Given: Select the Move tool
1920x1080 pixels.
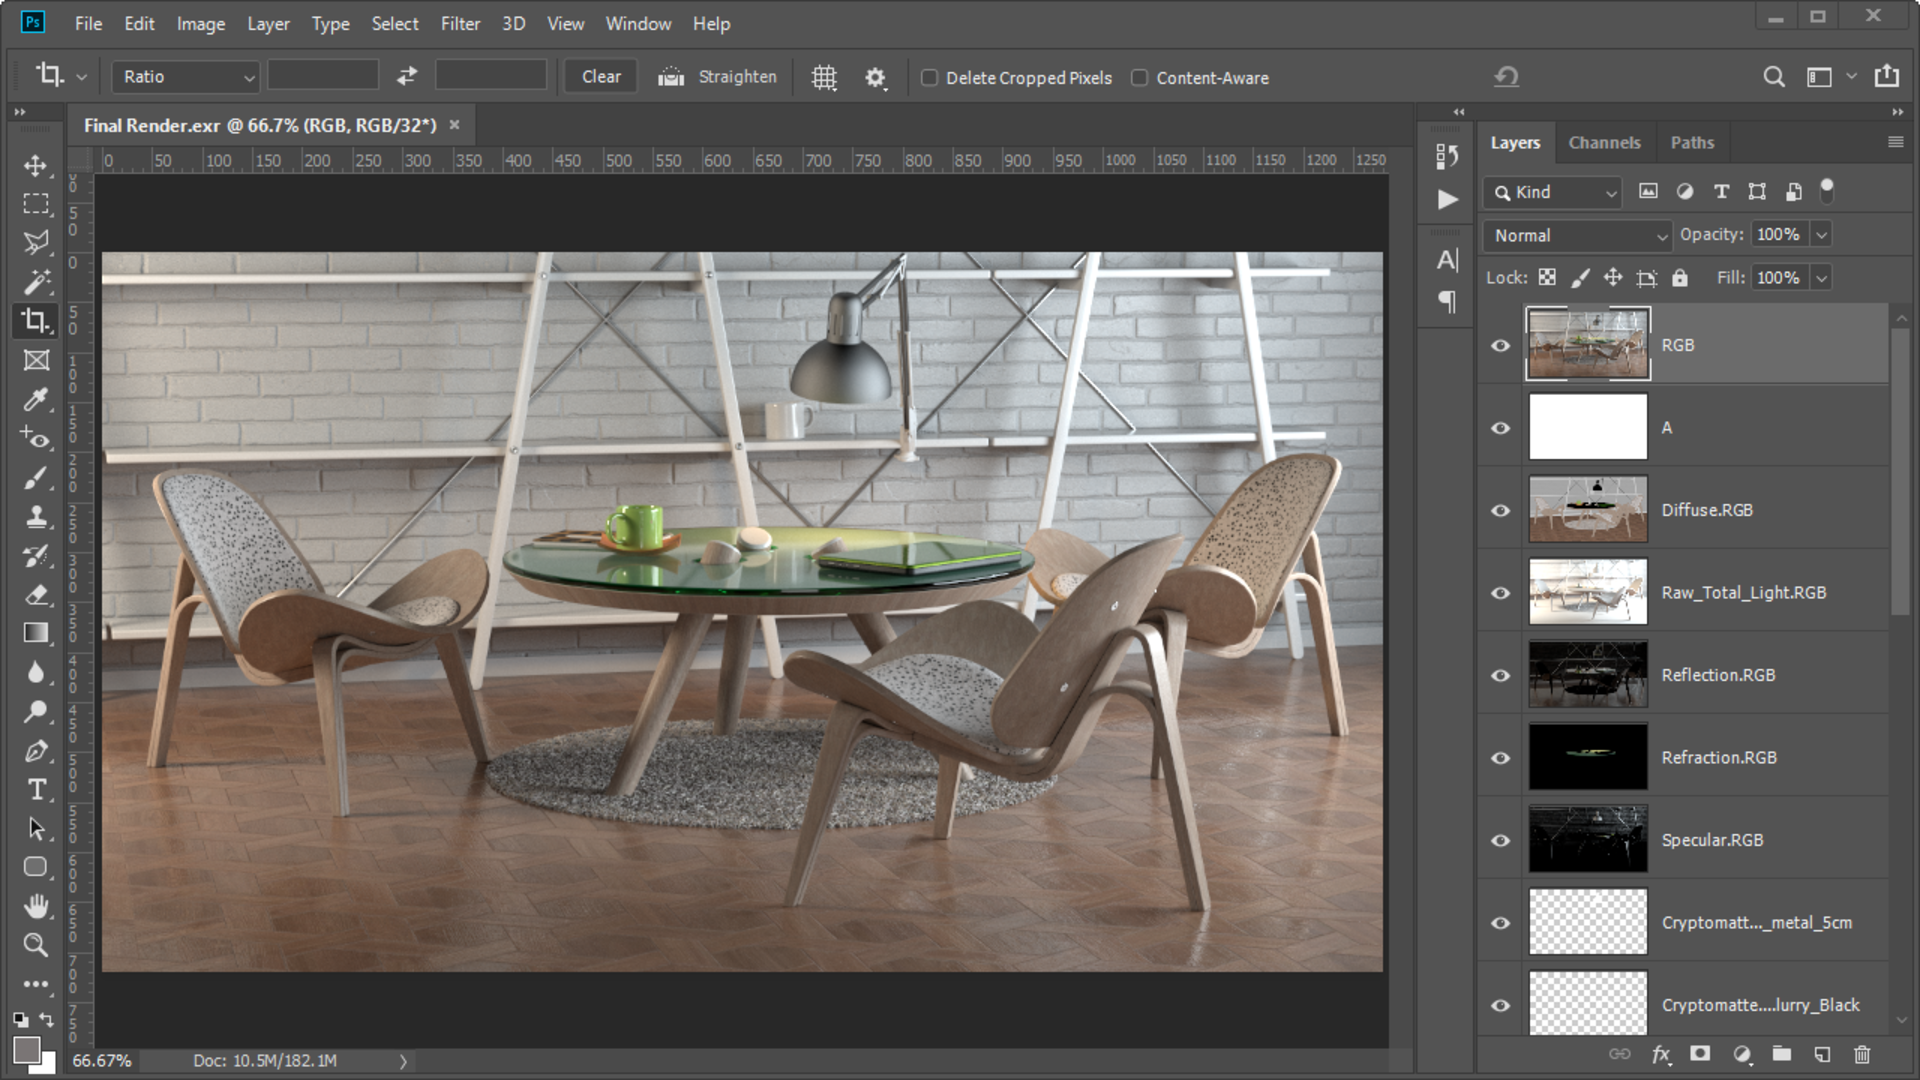Looking at the screenshot, I should [36, 165].
